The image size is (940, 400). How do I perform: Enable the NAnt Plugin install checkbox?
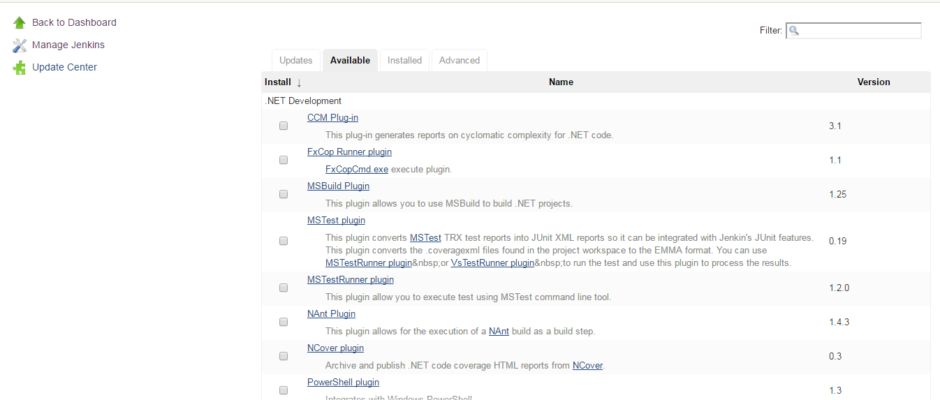click(283, 322)
